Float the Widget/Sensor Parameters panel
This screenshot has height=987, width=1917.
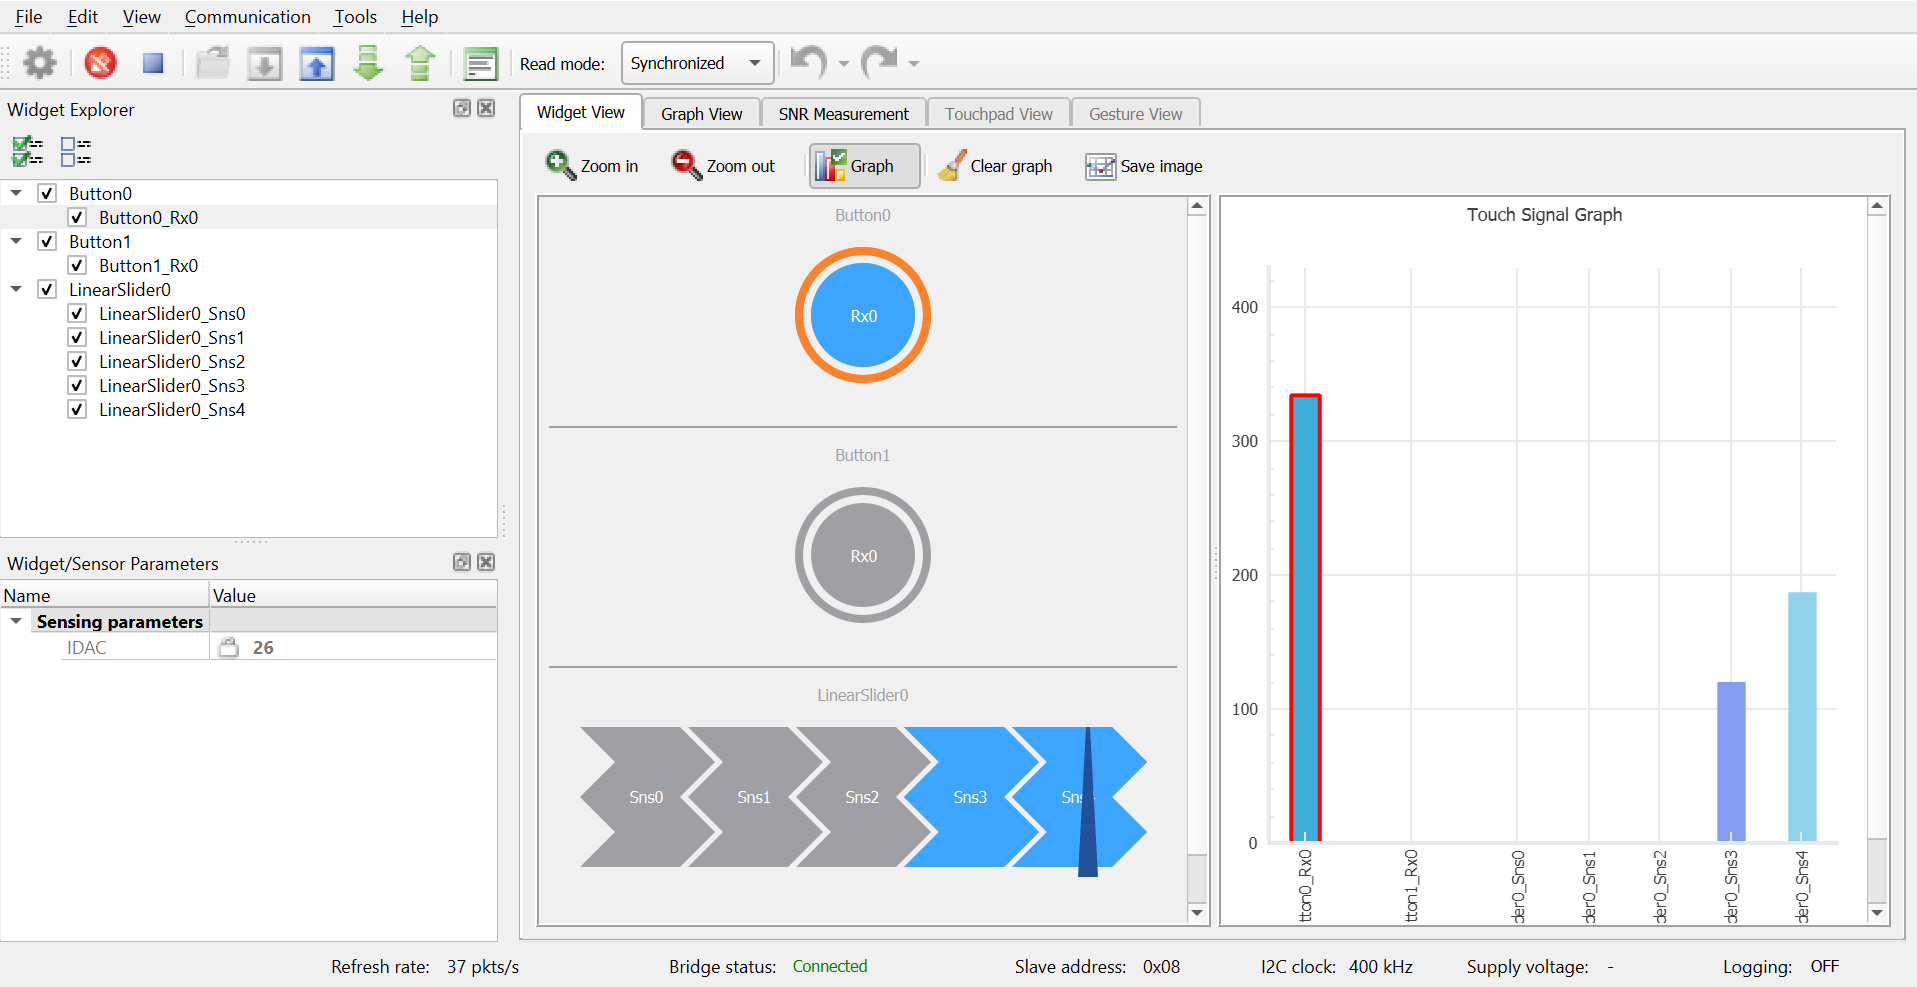pyautogui.click(x=462, y=562)
